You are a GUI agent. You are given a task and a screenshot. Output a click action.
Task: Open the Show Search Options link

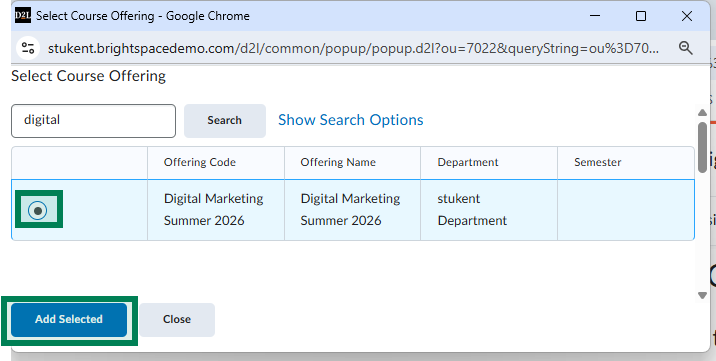pos(350,120)
